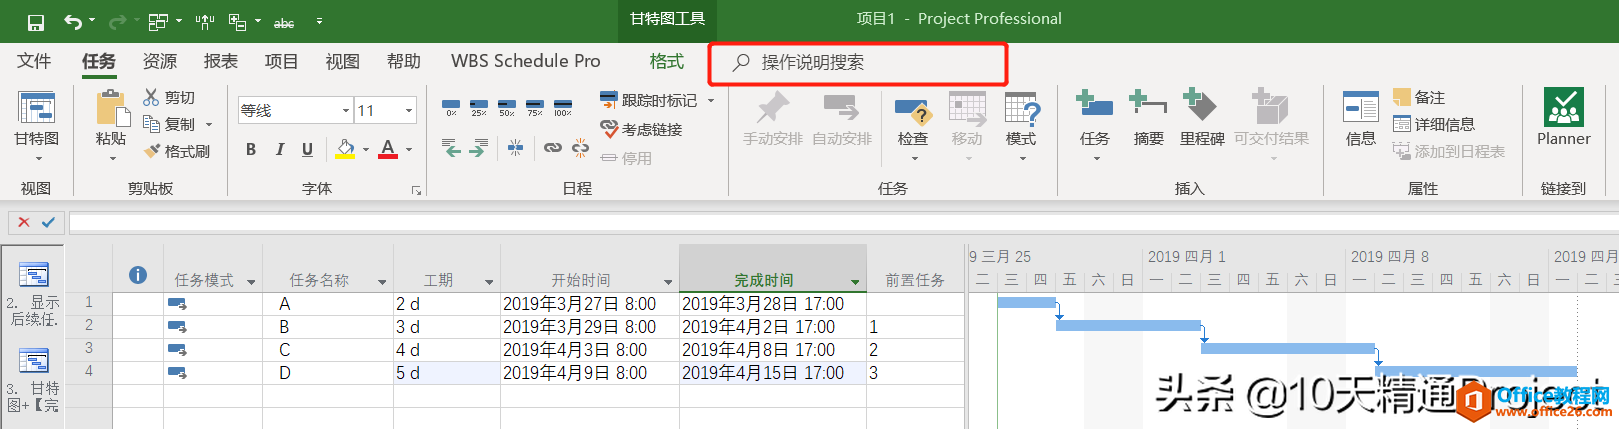Switch to 视图 ribbon tab

click(x=343, y=61)
